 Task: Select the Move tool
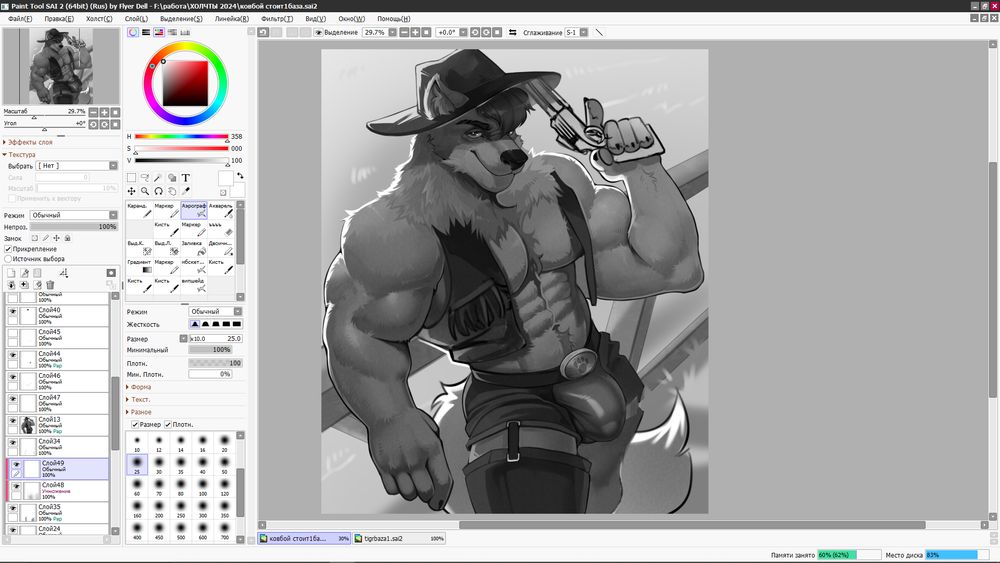point(131,191)
